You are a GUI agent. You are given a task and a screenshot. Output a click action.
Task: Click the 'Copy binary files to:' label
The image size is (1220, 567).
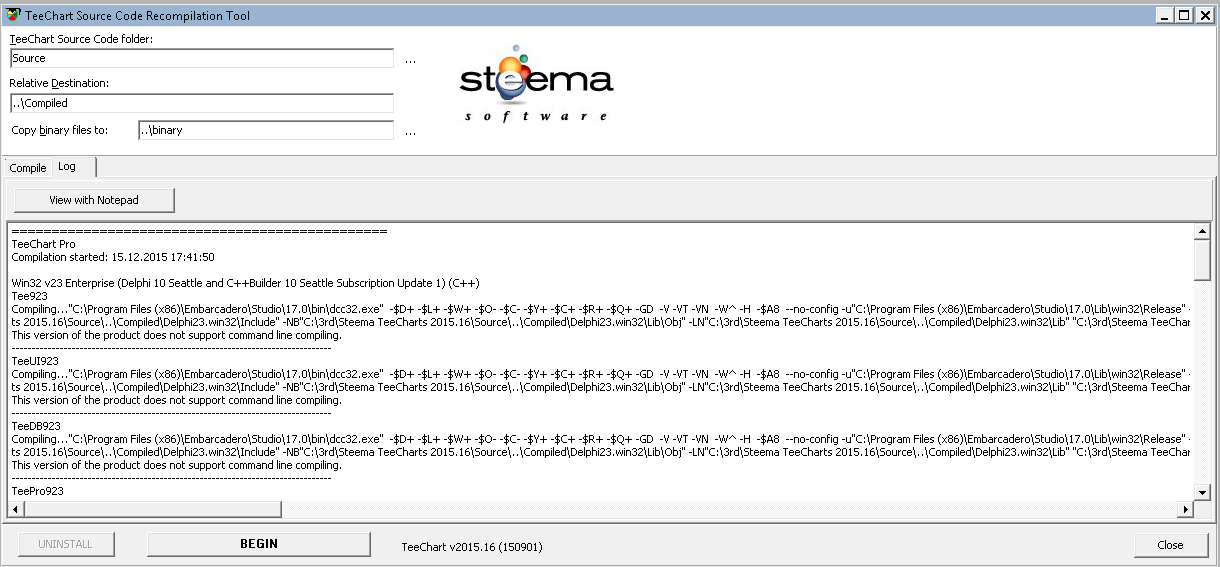pyautogui.click(x=60, y=130)
